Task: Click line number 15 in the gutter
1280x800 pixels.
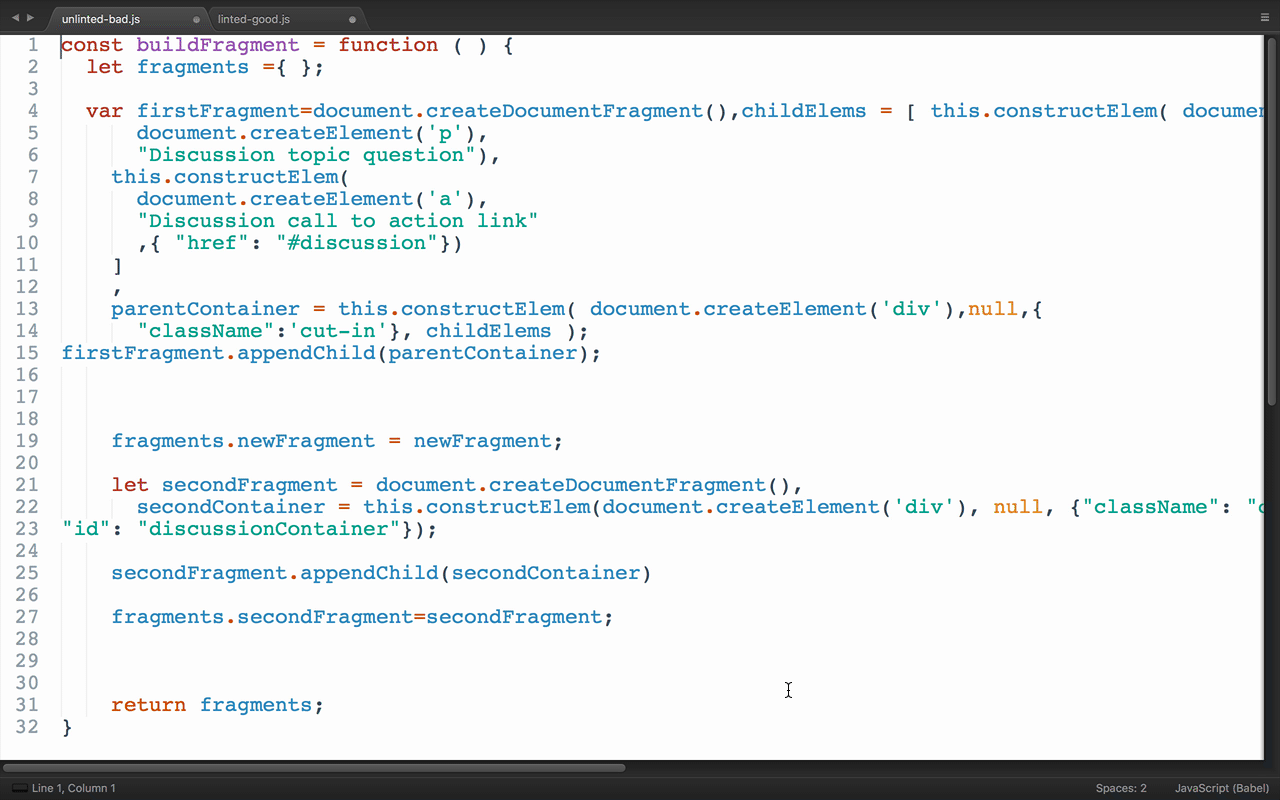Action: (28, 353)
